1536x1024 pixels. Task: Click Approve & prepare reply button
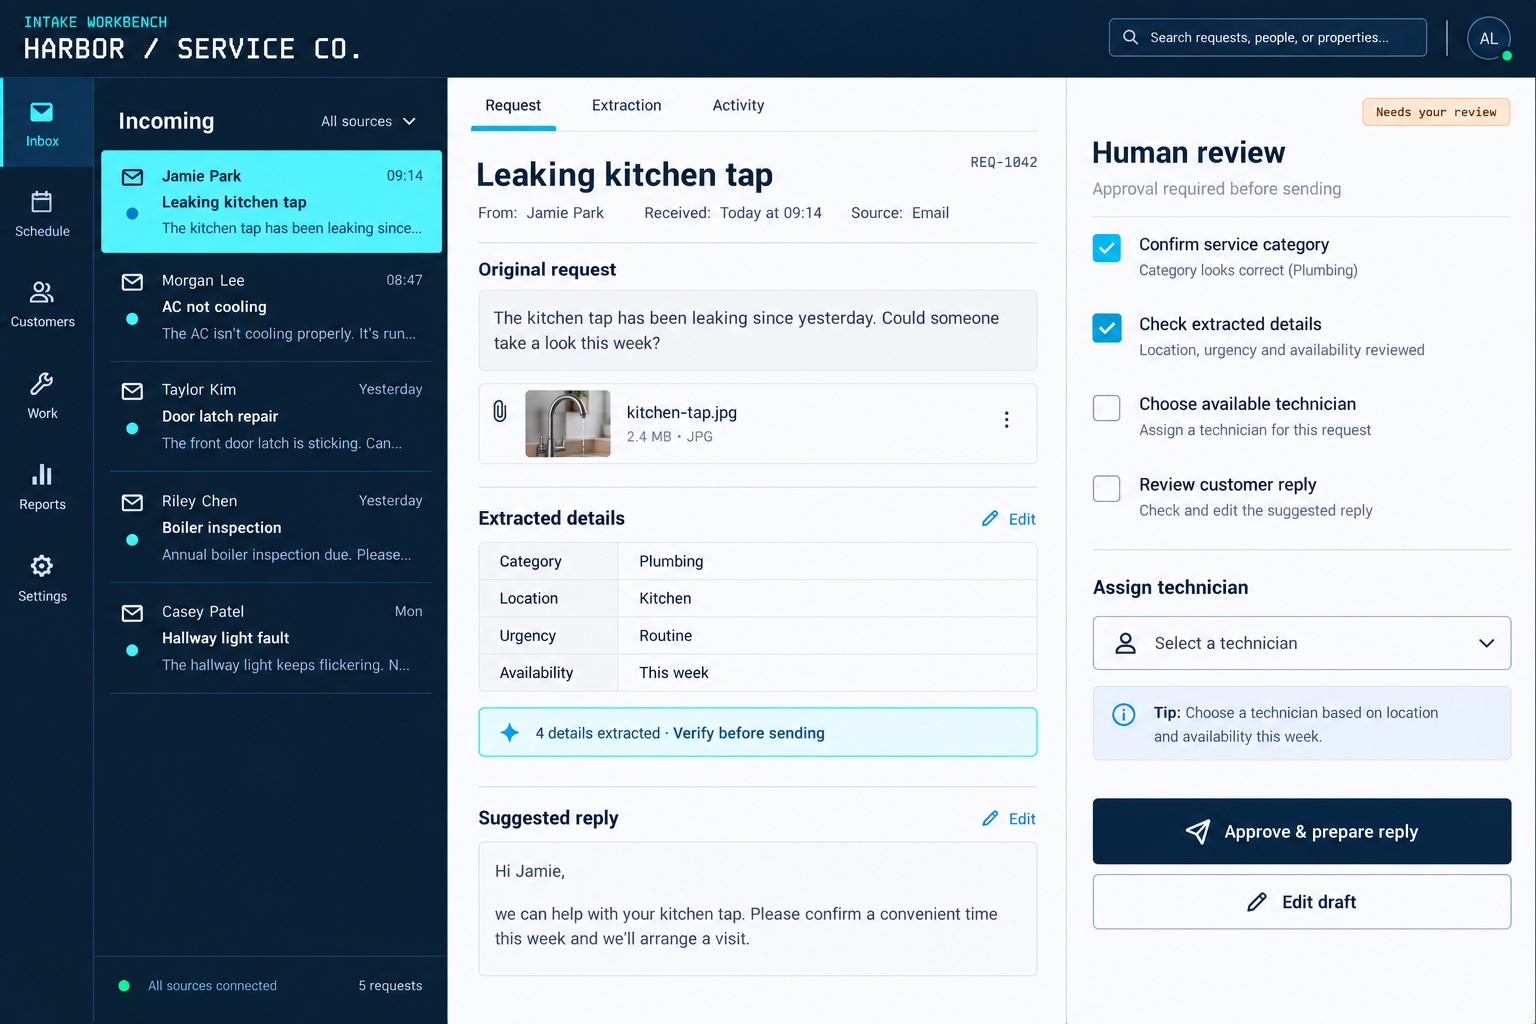1301,831
